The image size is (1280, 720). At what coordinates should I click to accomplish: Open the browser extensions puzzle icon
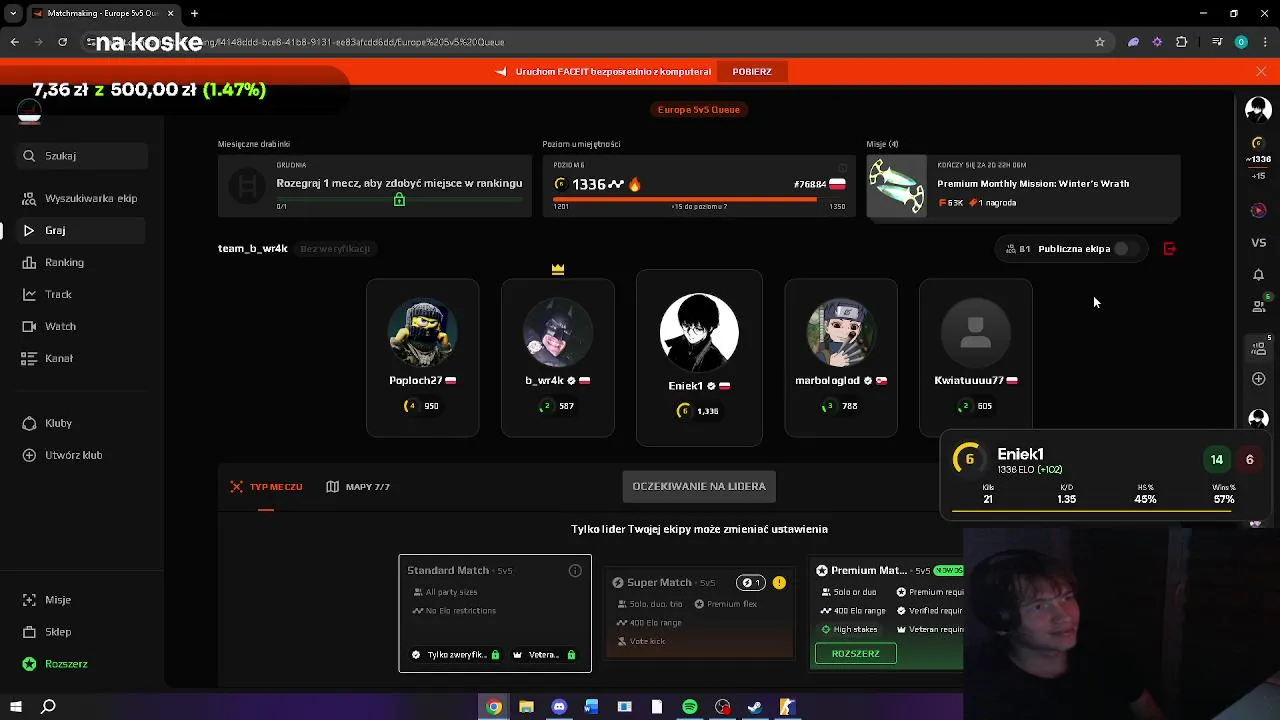point(1182,42)
